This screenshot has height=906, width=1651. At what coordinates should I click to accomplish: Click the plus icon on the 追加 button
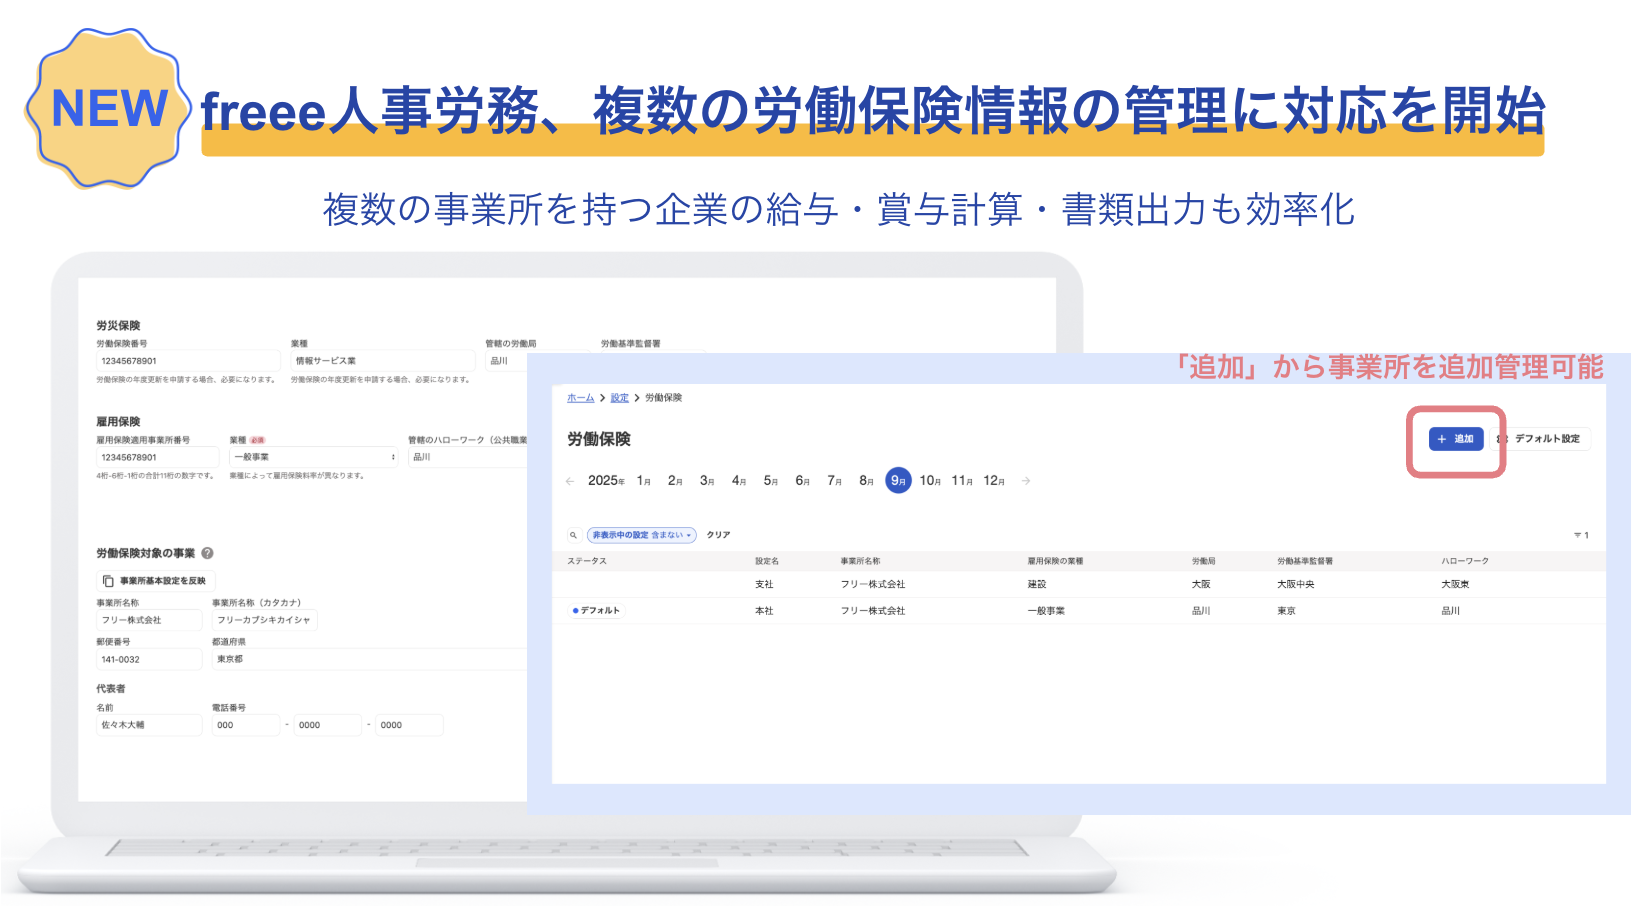1442,439
